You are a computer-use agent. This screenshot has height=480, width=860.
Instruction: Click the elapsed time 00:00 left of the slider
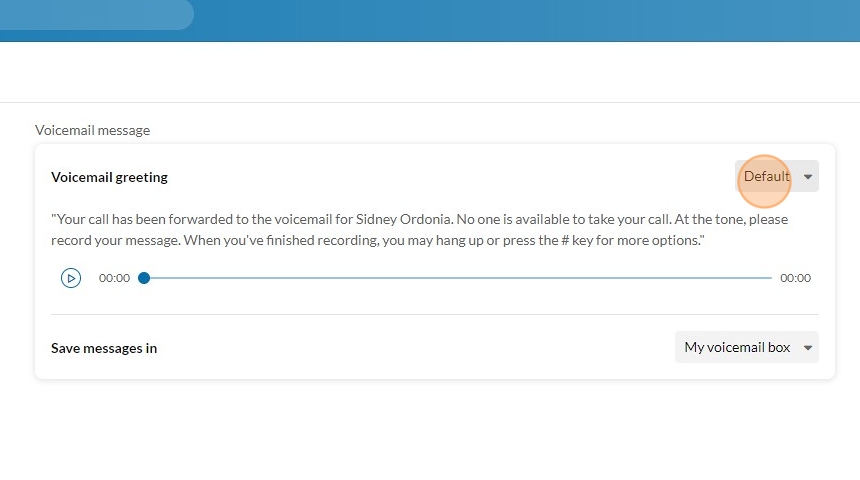tap(114, 278)
